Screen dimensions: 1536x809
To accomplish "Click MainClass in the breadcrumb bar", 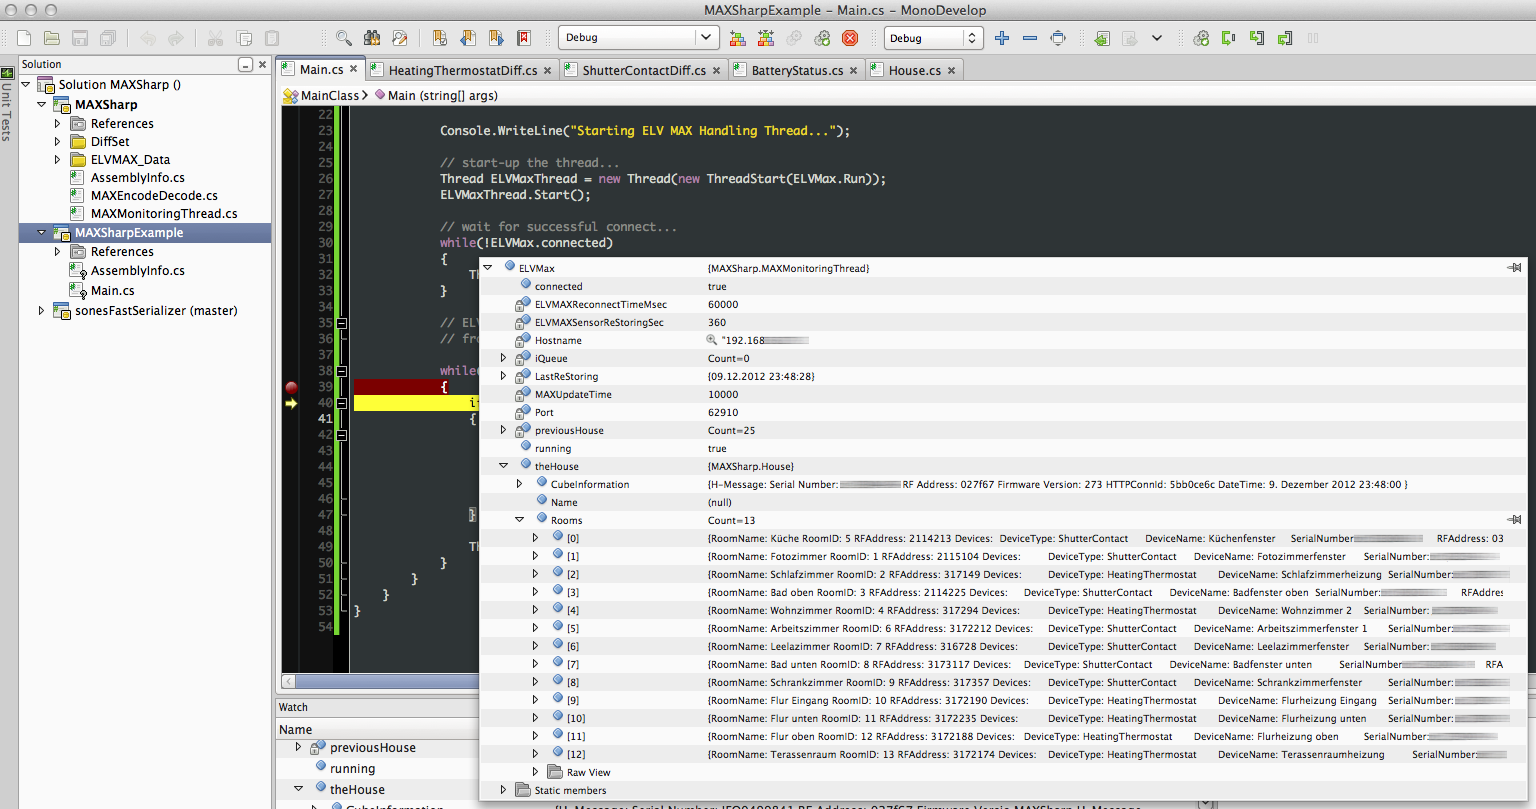I will click(330, 95).
